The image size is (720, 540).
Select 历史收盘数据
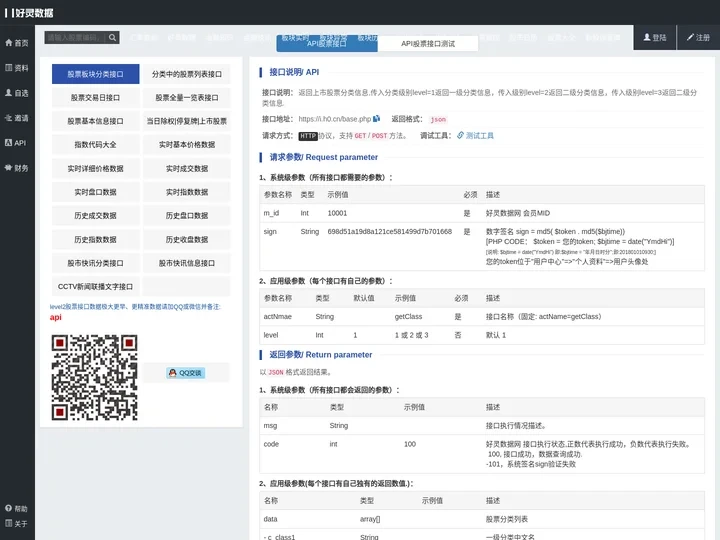pyautogui.click(x=187, y=239)
